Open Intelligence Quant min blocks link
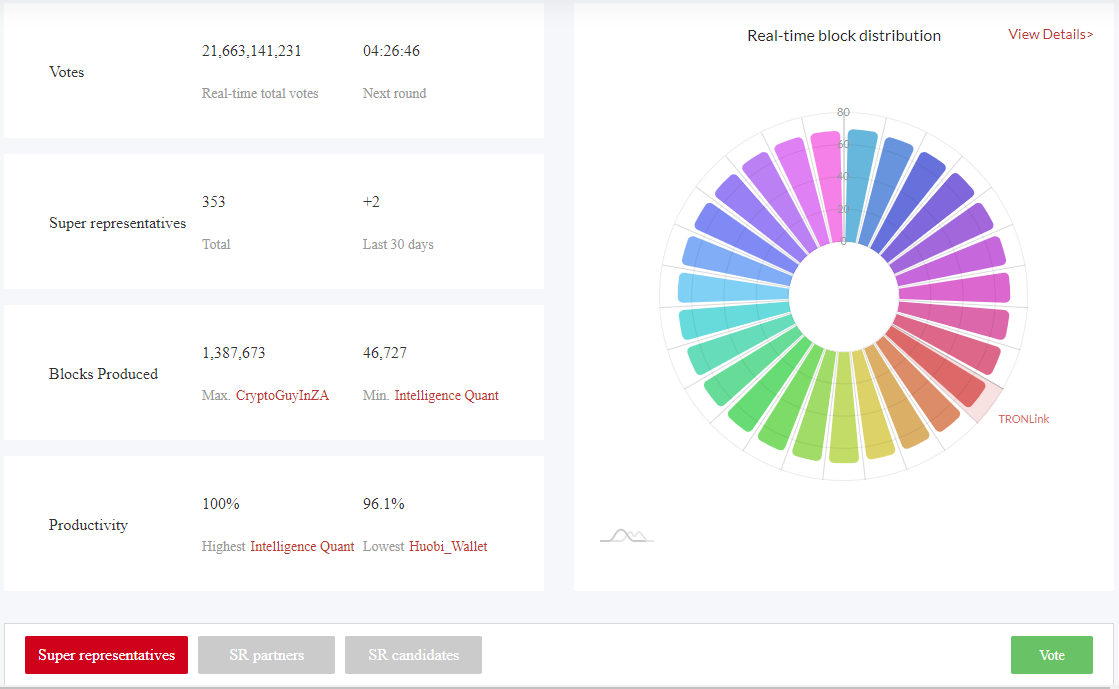The height and width of the screenshot is (689, 1119). click(x=447, y=396)
